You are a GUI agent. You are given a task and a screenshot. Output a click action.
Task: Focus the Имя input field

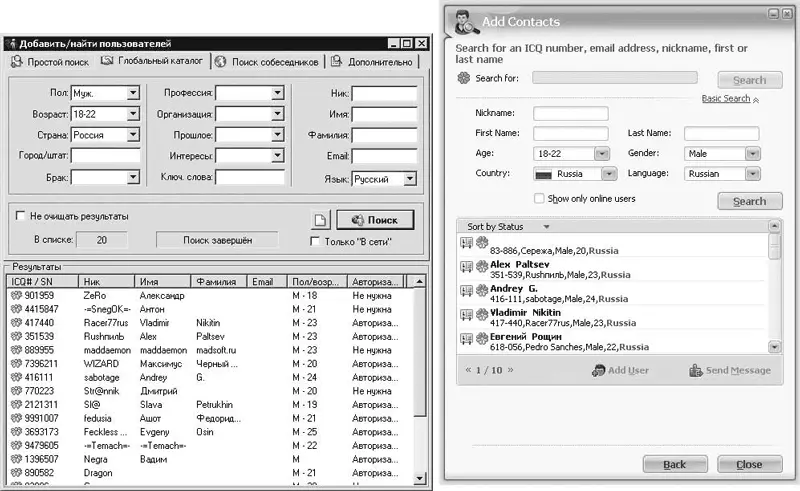tap(384, 114)
